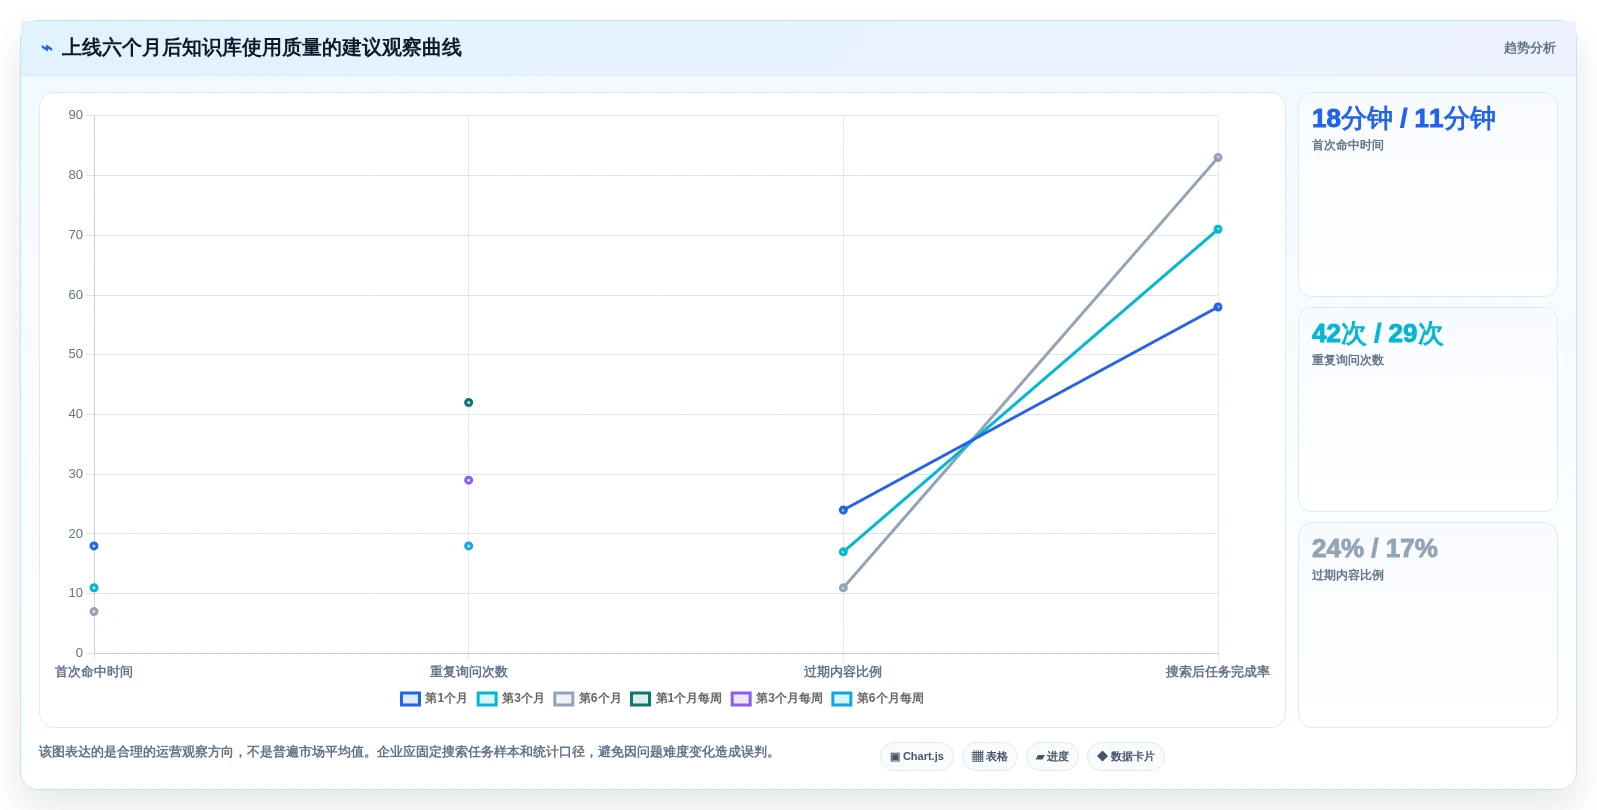Click the teal point at 11 on 首次命中时间
Image resolution: width=1597 pixels, height=810 pixels.
(94, 588)
